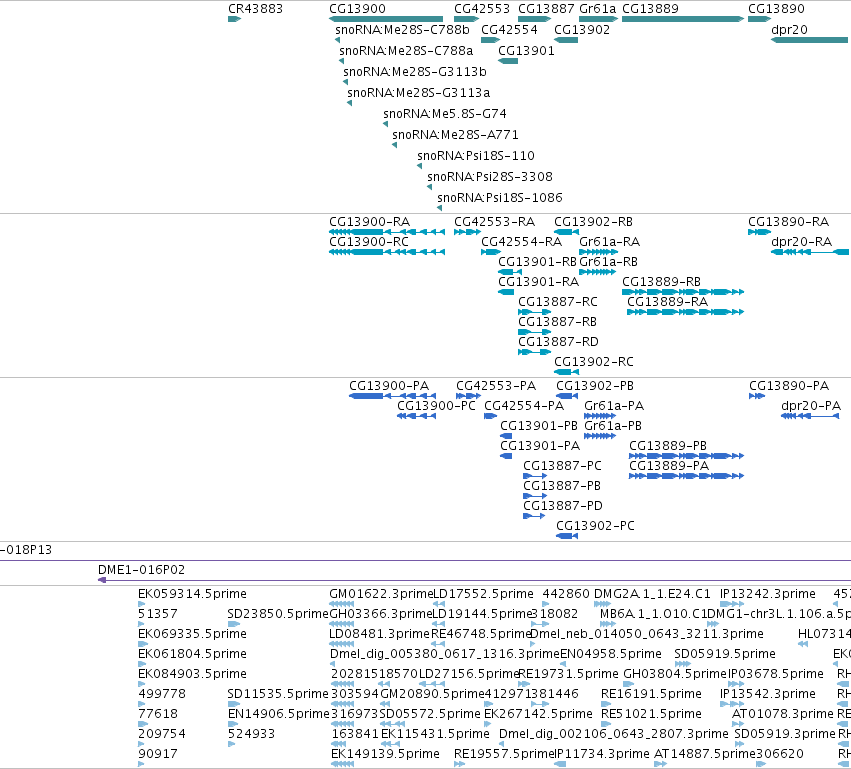Click protein Gr61a-PB
Screen dimensions: 851x769
point(600,436)
